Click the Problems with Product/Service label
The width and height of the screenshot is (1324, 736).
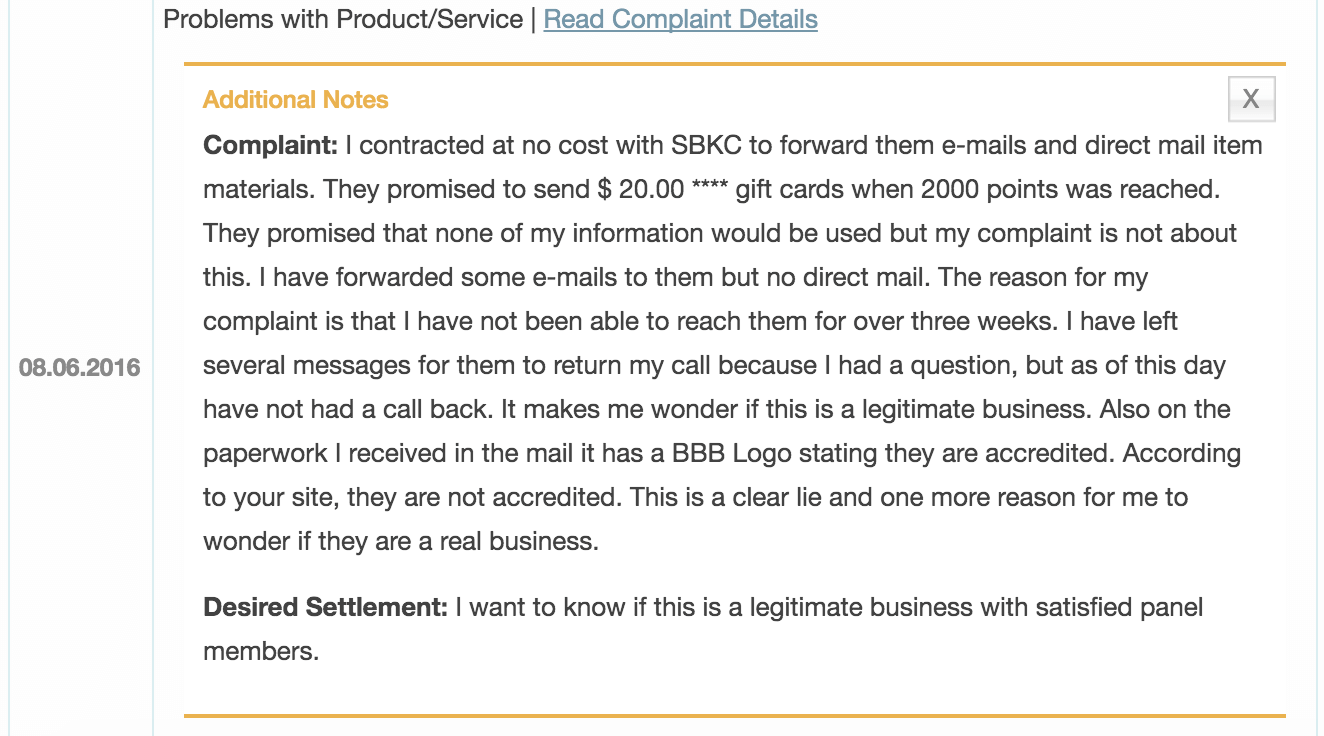(x=343, y=19)
